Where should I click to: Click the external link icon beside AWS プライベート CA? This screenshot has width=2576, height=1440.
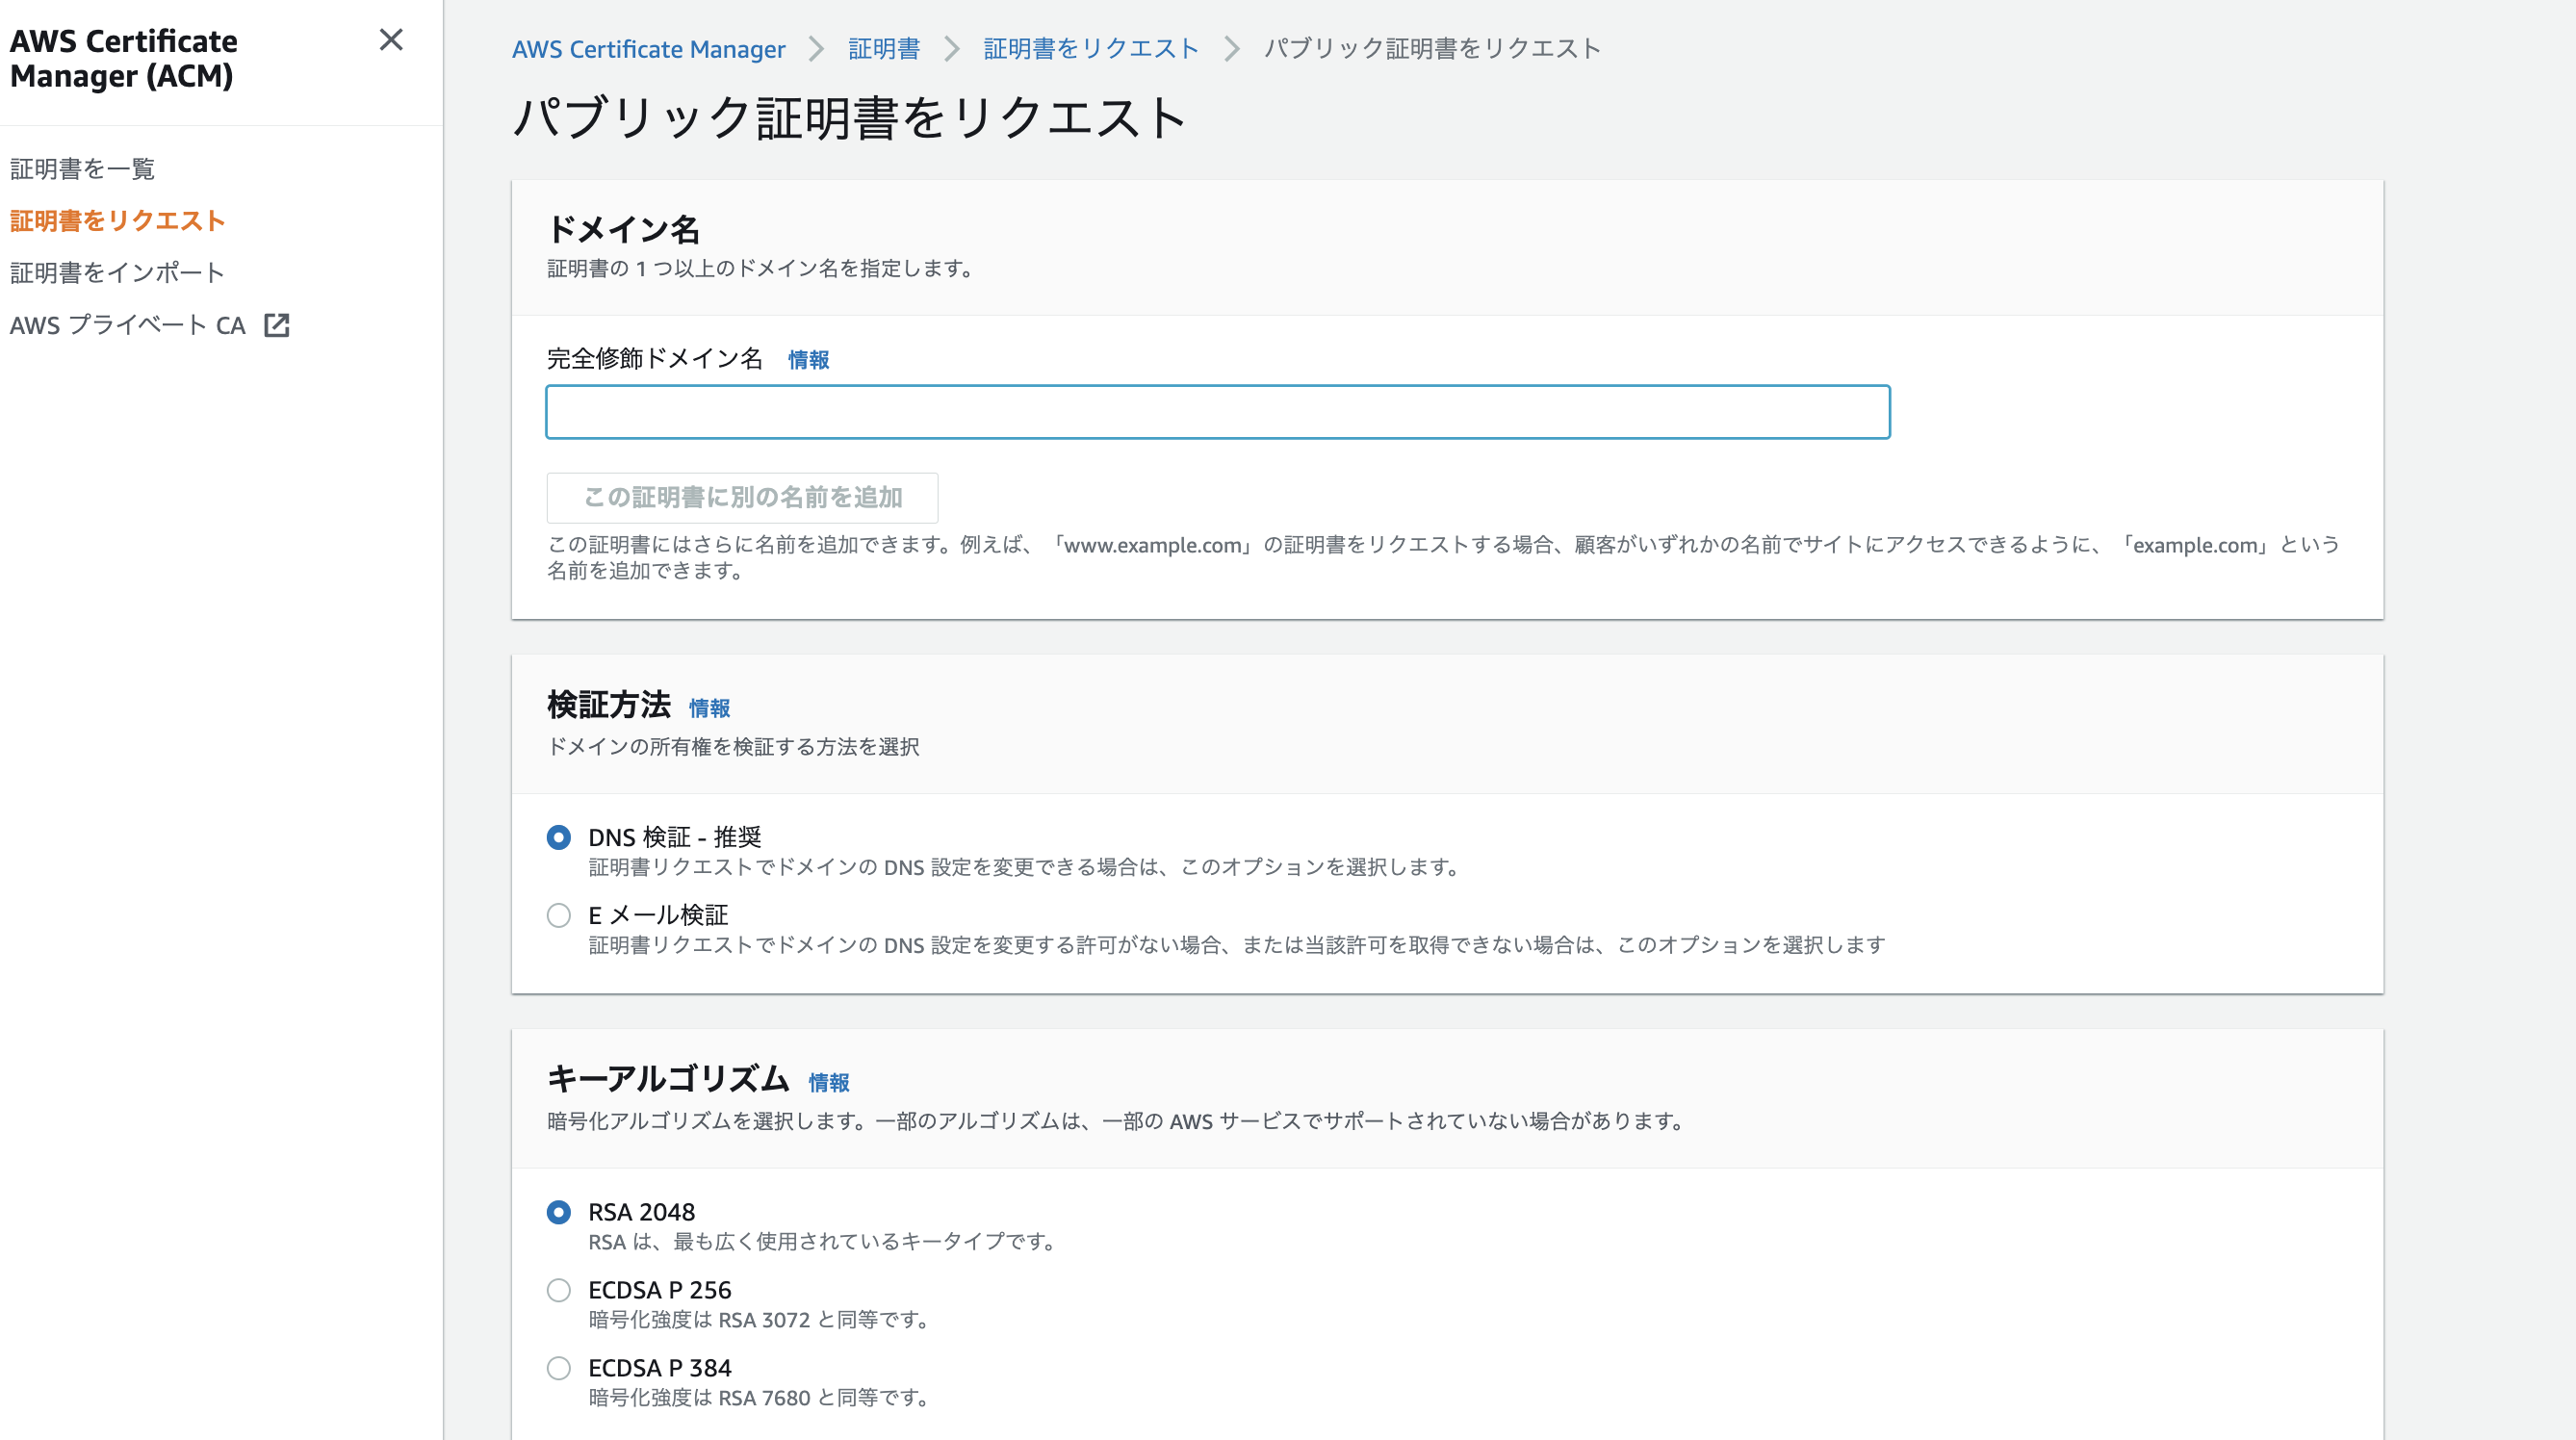pyautogui.click(x=277, y=325)
